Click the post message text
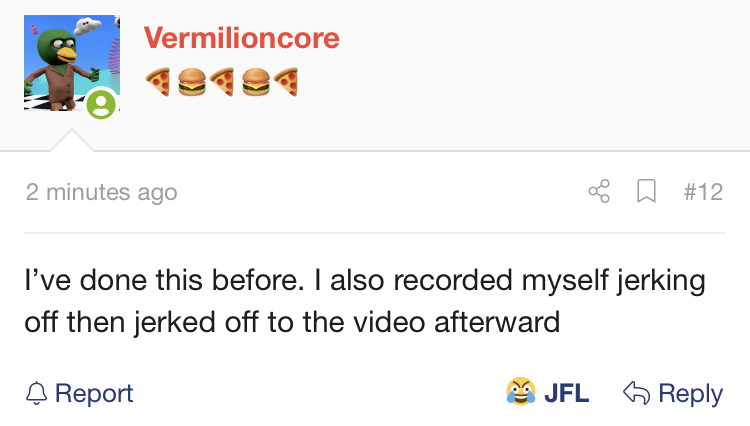750x426 pixels. 365,301
